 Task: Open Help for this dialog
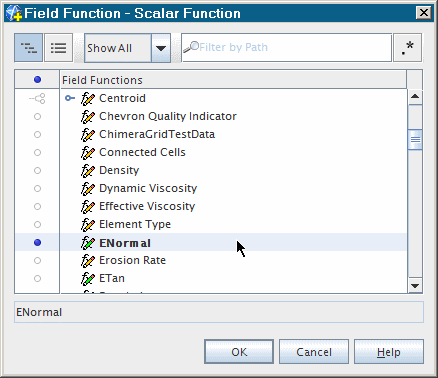pyautogui.click(x=389, y=352)
